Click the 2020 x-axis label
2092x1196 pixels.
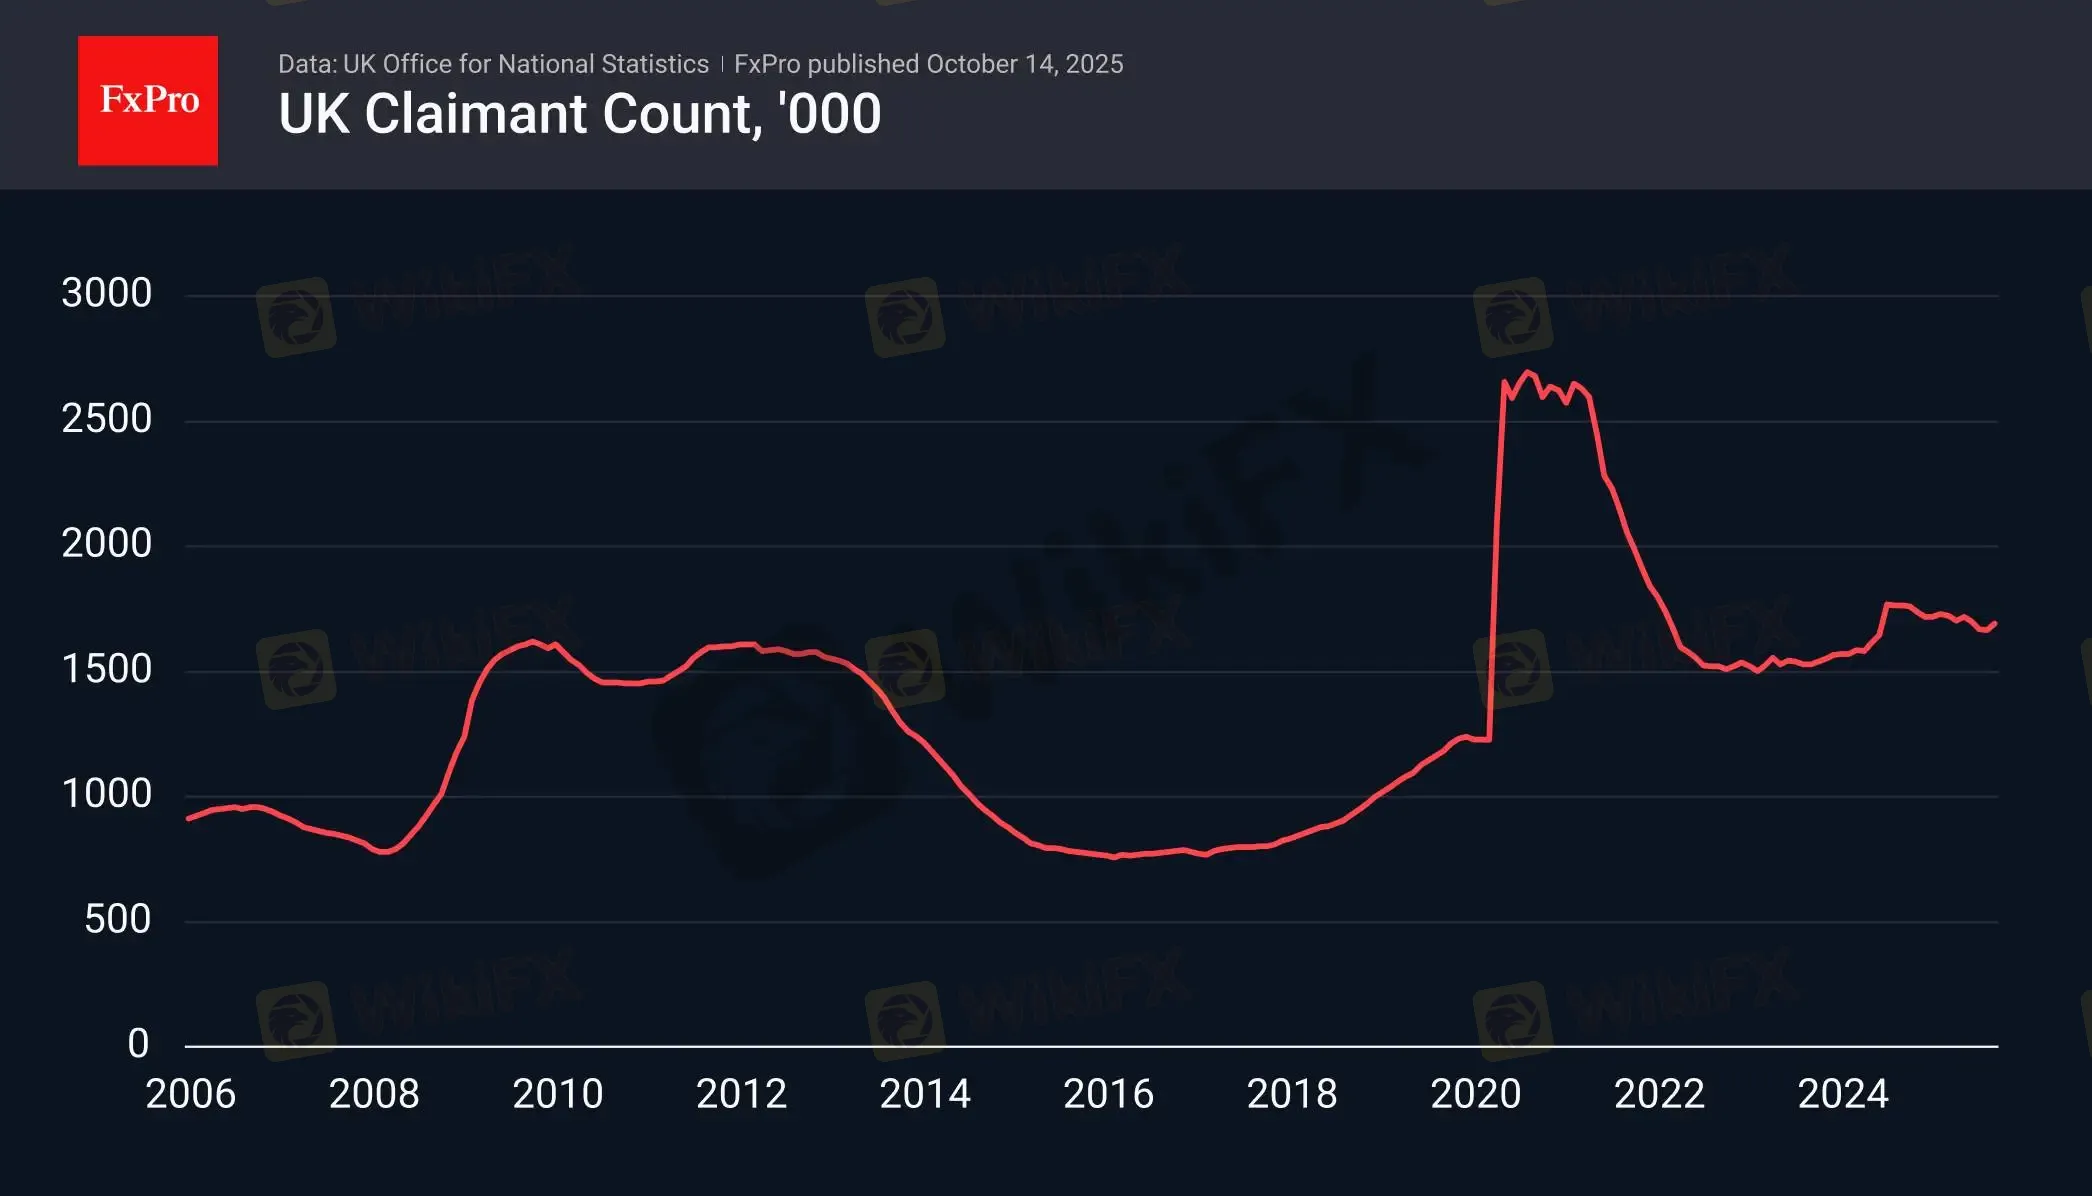point(1475,1094)
